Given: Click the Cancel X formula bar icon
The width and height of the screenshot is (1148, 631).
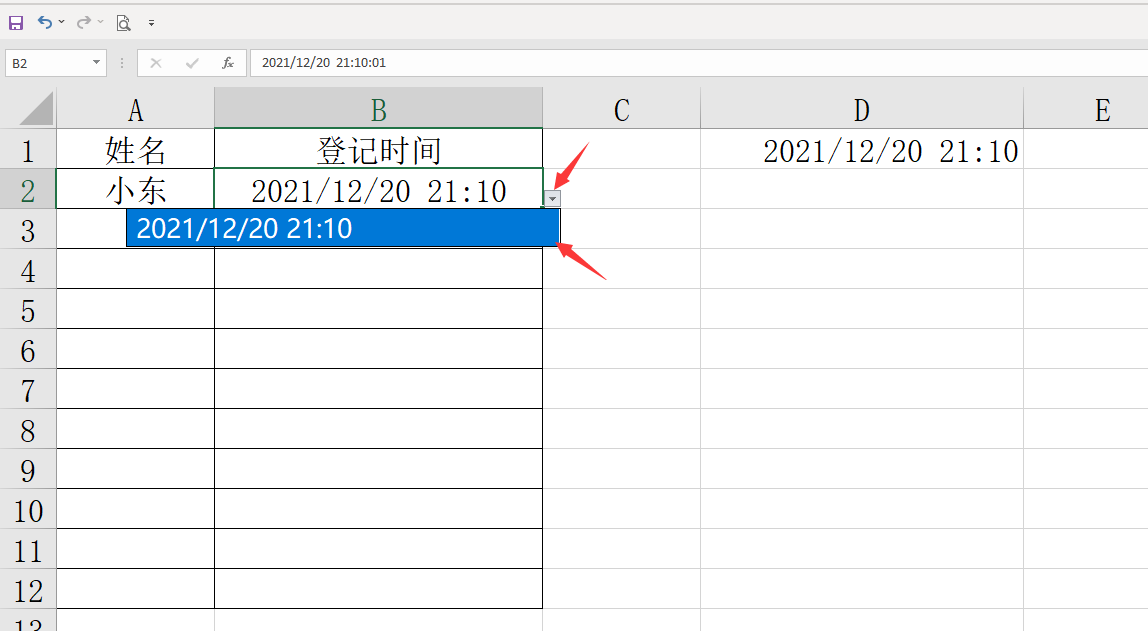Looking at the screenshot, I should pyautogui.click(x=156, y=63).
